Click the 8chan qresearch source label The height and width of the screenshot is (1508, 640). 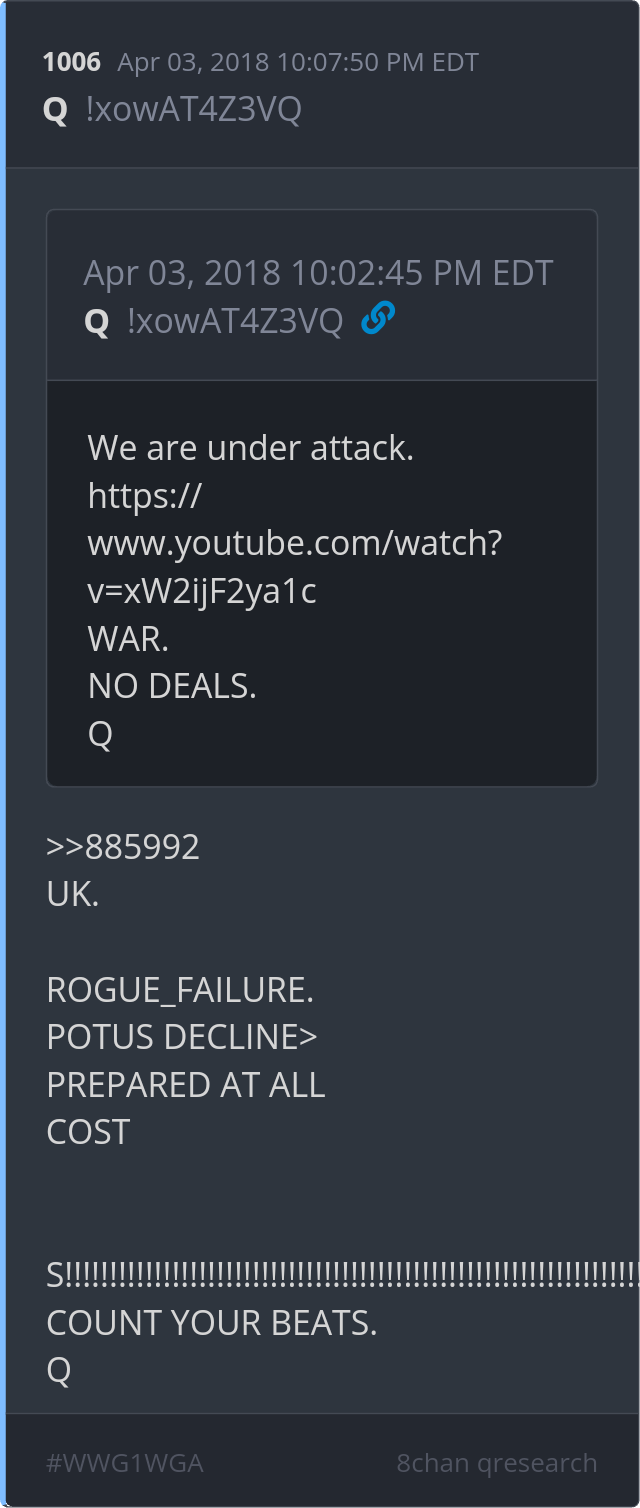(497, 1463)
